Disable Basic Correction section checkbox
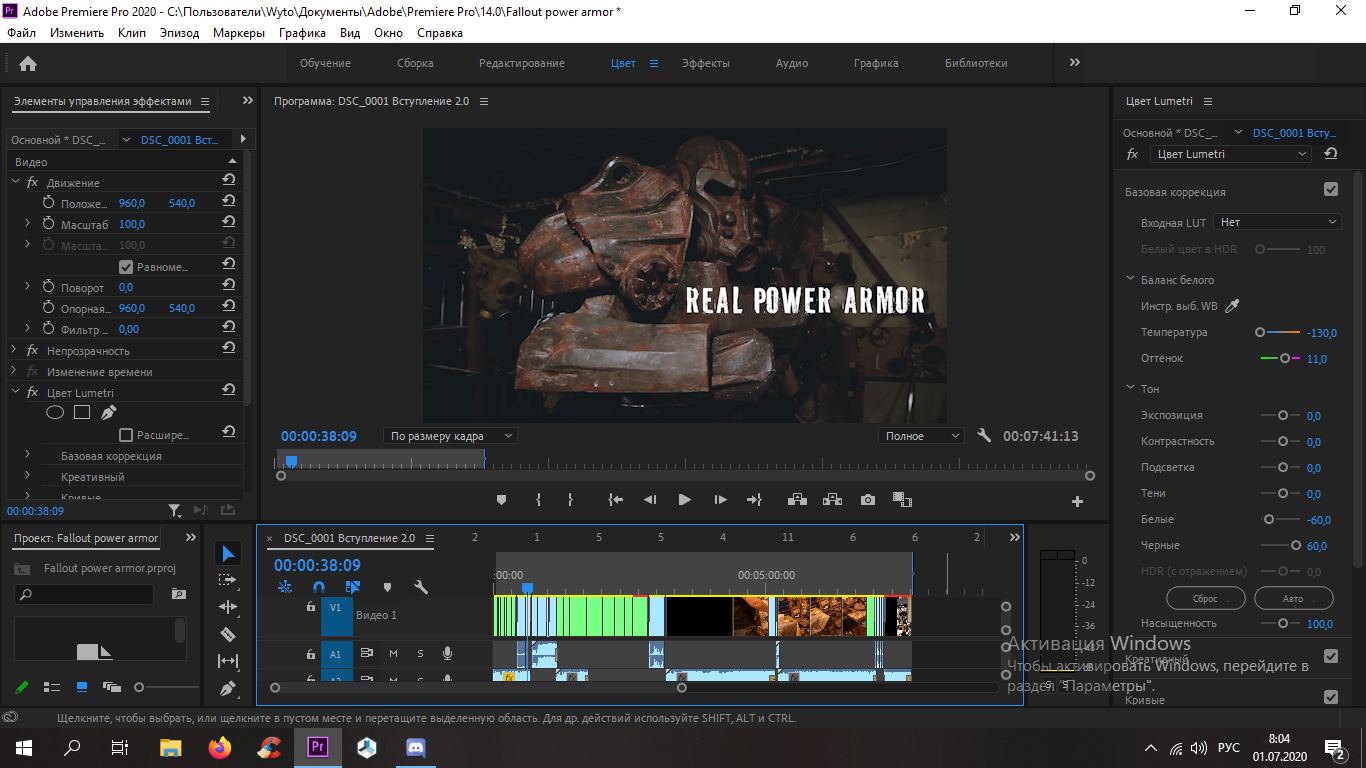This screenshot has height=768, width=1366. (1331, 189)
